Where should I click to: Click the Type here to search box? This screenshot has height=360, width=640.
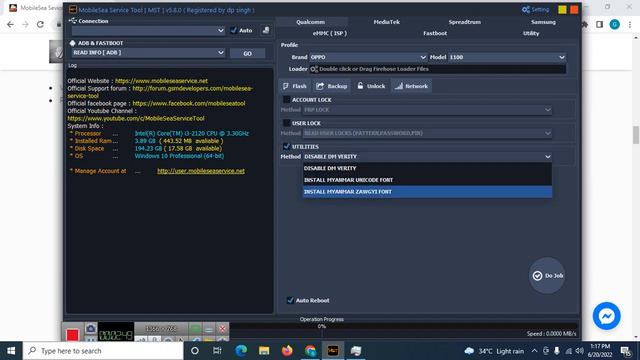click(103, 351)
